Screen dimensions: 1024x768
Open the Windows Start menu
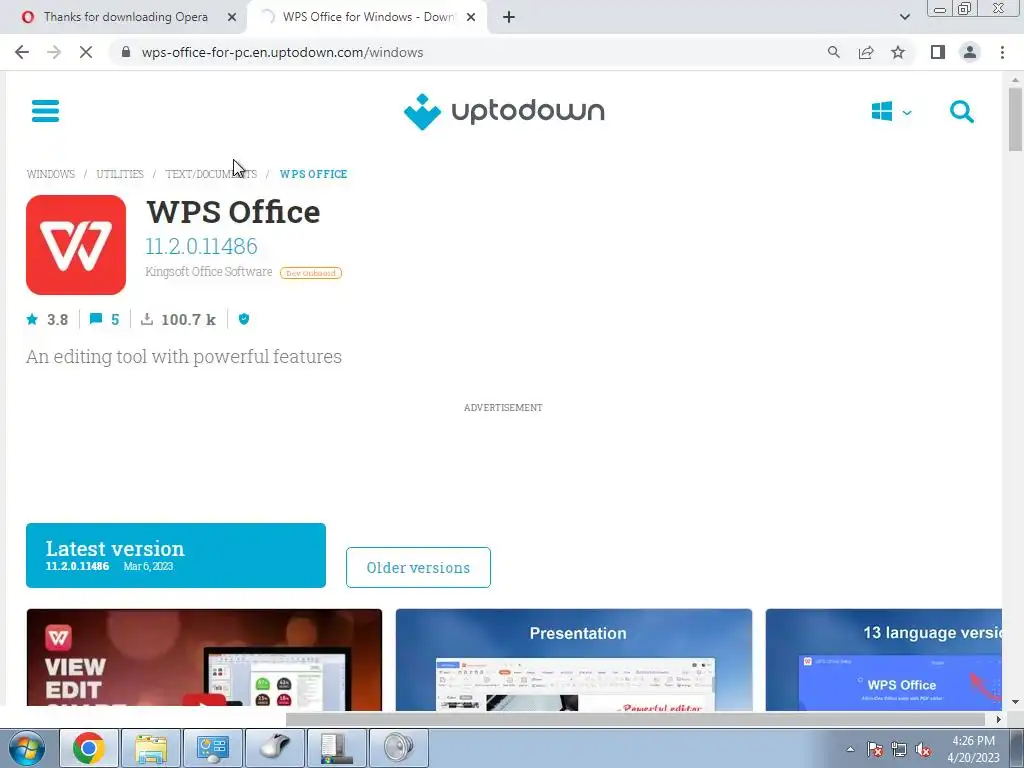(27, 748)
